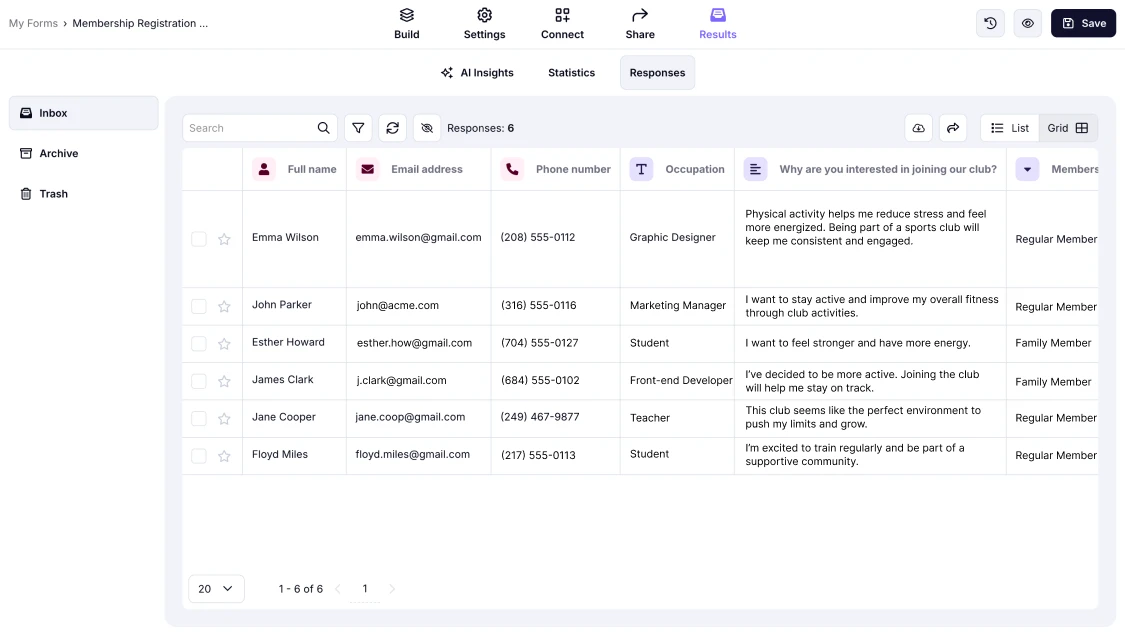
Task: Open the Membership column header dropdown
Action: (1027, 169)
